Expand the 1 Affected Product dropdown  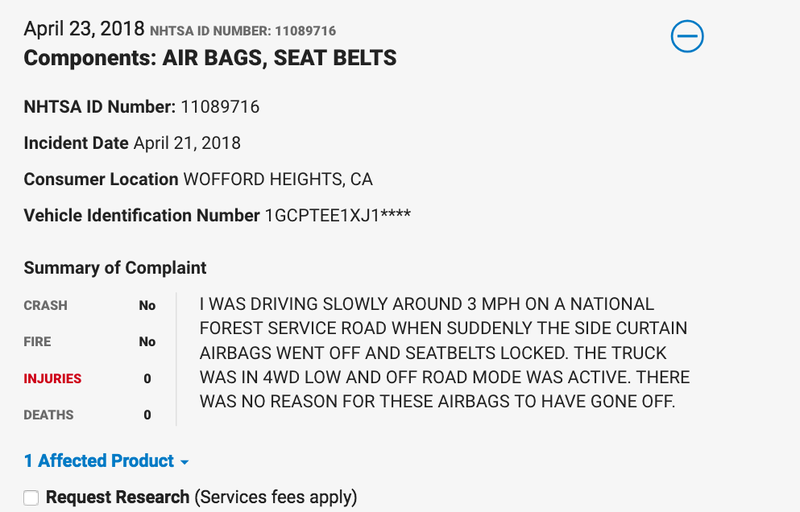pos(106,461)
